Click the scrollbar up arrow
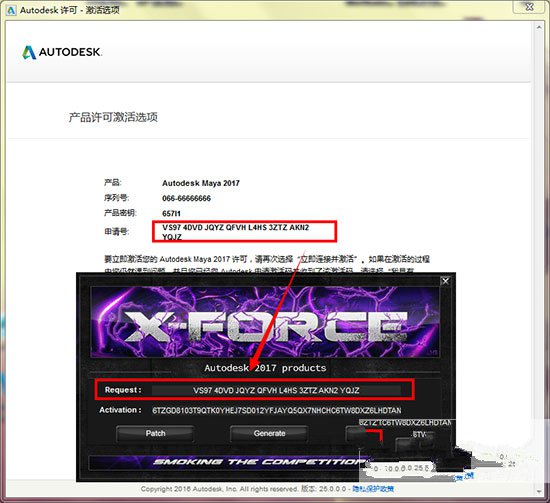Viewport: 550px width, 503px height. click(538, 27)
